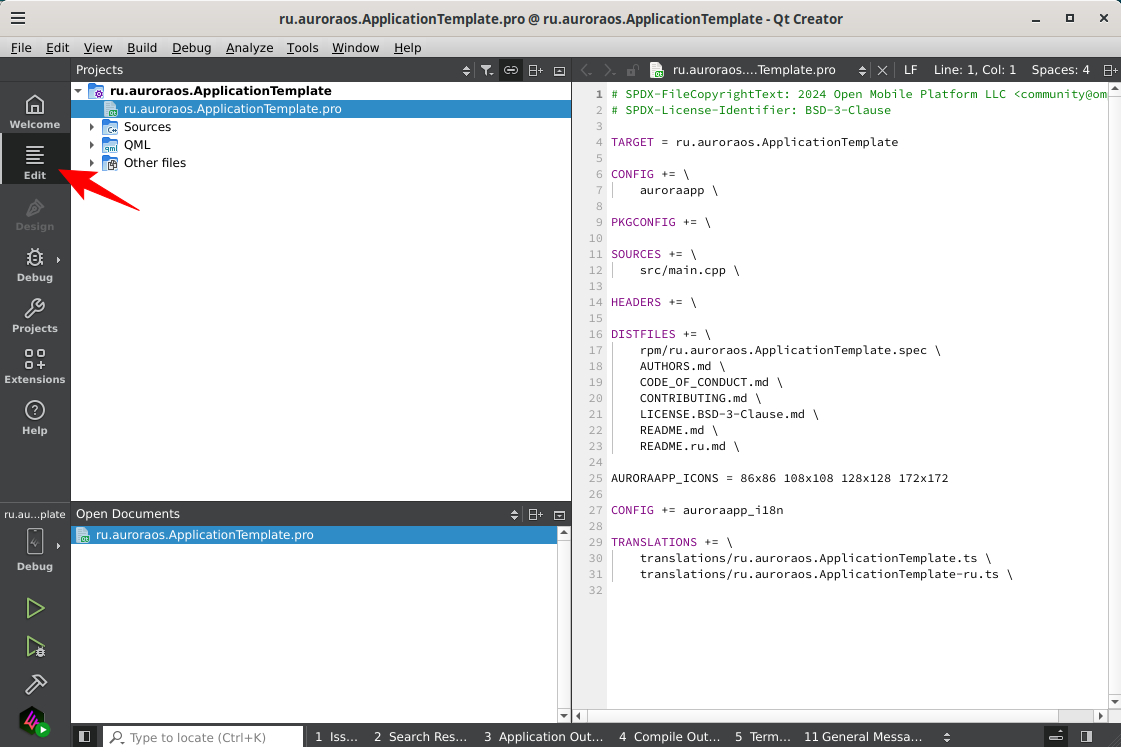Build the project with the hammer icon
This screenshot has width=1121, height=747.
35,685
